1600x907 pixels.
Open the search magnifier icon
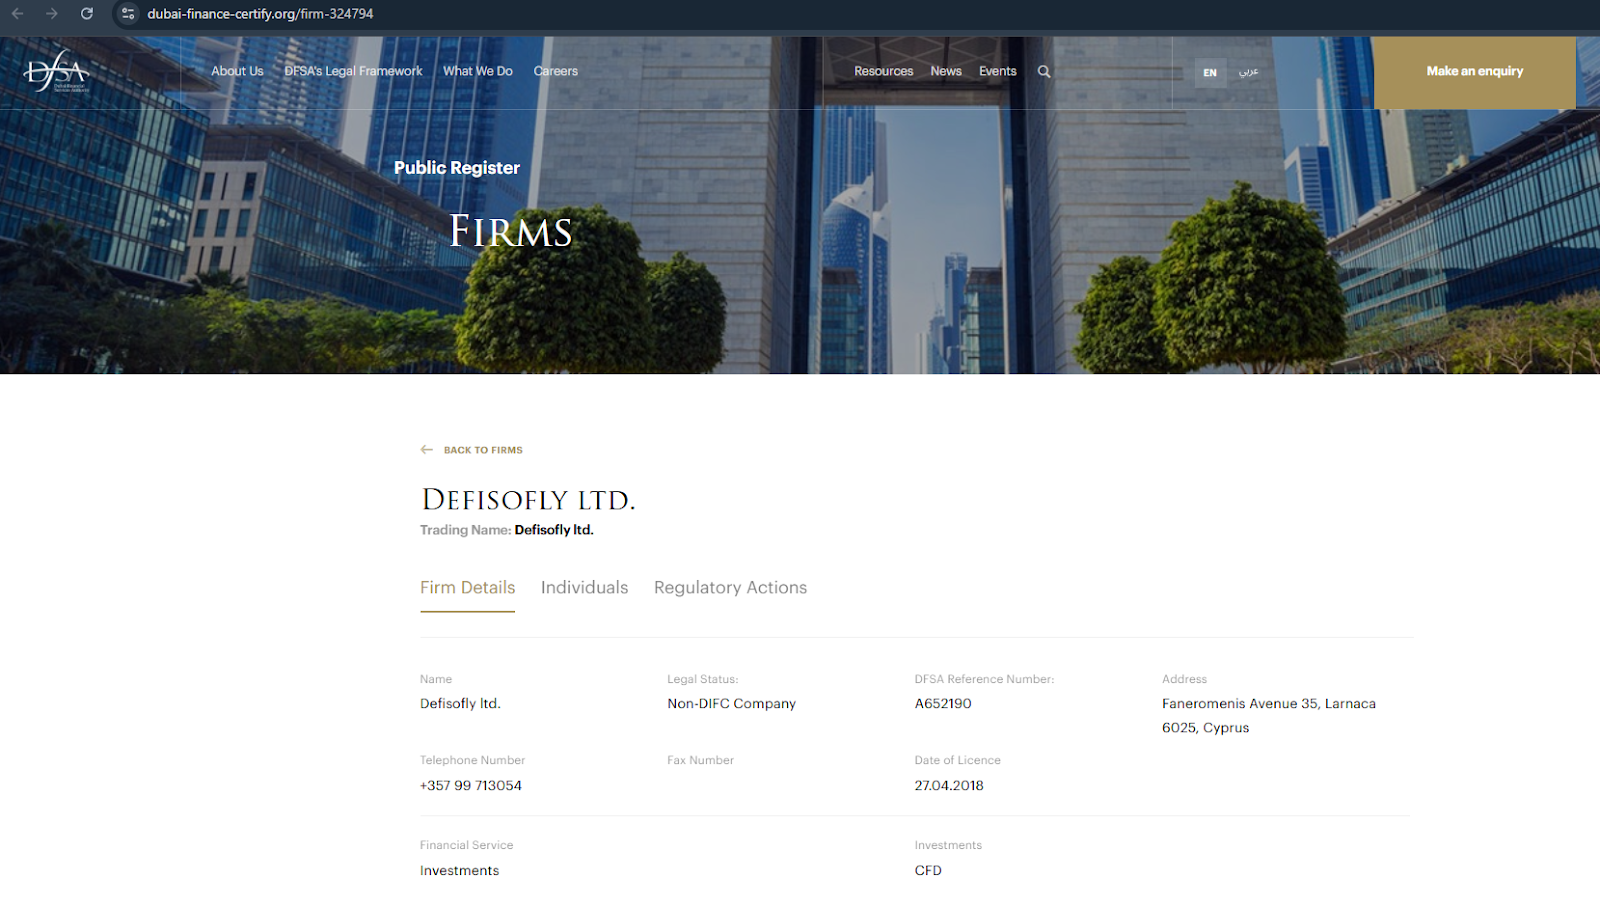[x=1044, y=72]
